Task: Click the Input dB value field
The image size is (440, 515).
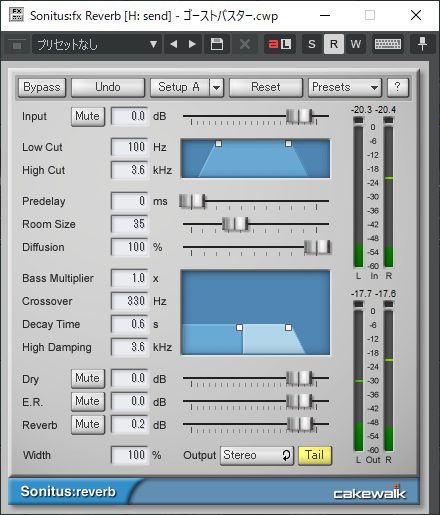Action: tap(129, 116)
